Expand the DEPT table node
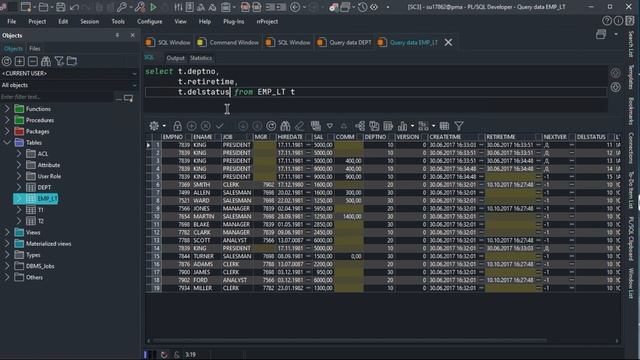This screenshot has height=360, width=640. [19, 187]
